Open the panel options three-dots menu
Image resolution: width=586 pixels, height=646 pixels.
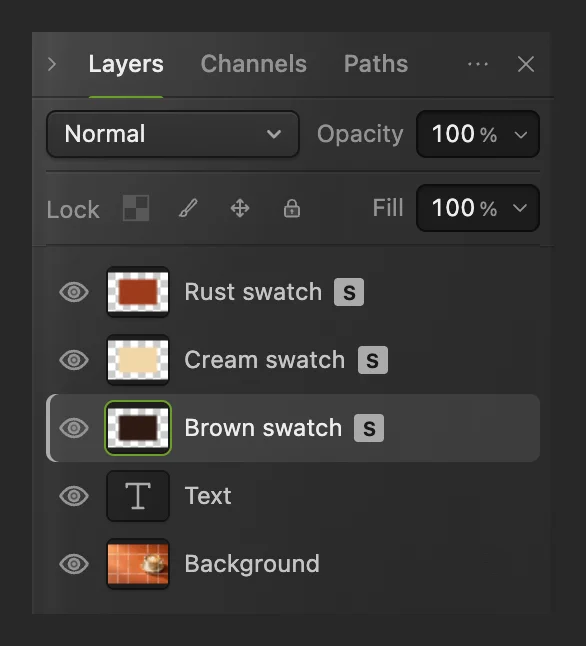(478, 64)
